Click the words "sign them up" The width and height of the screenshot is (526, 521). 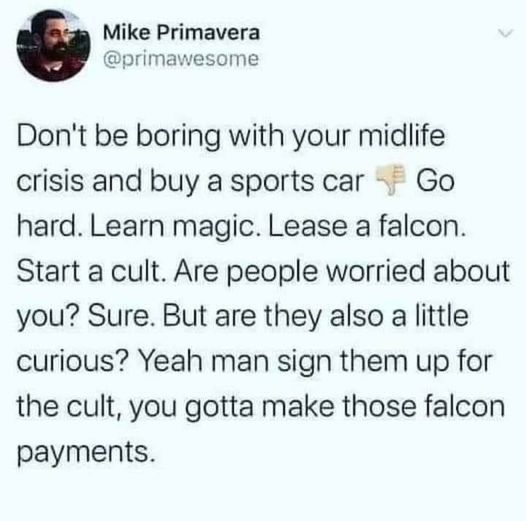coord(363,363)
